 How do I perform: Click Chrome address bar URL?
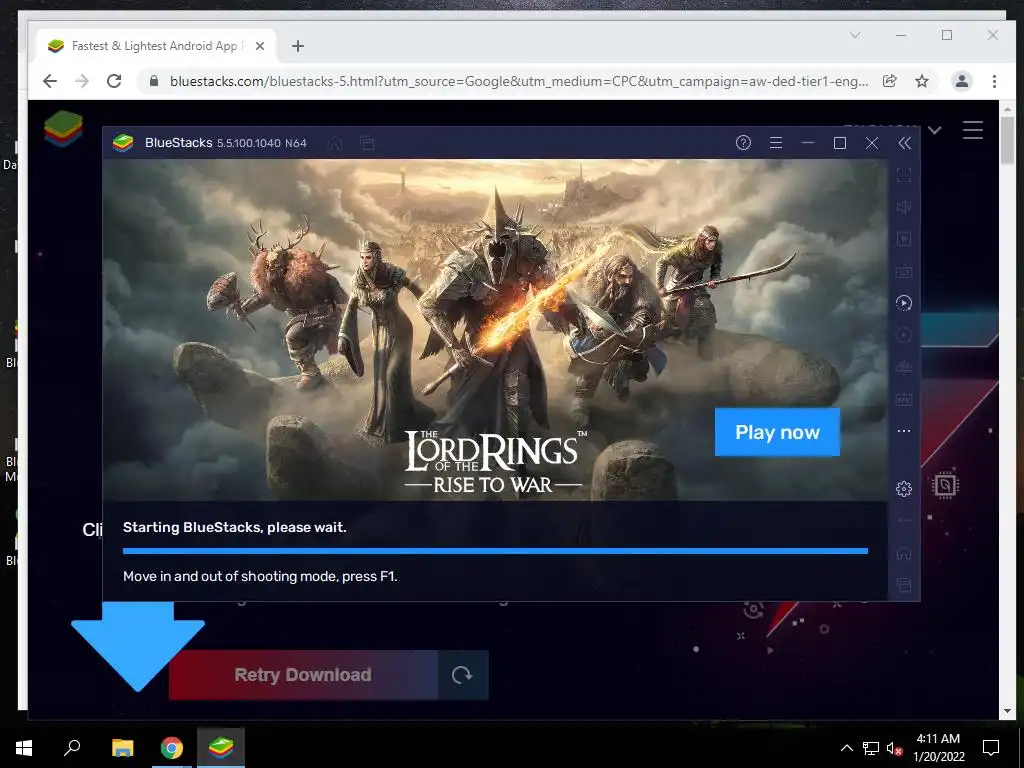[519, 81]
